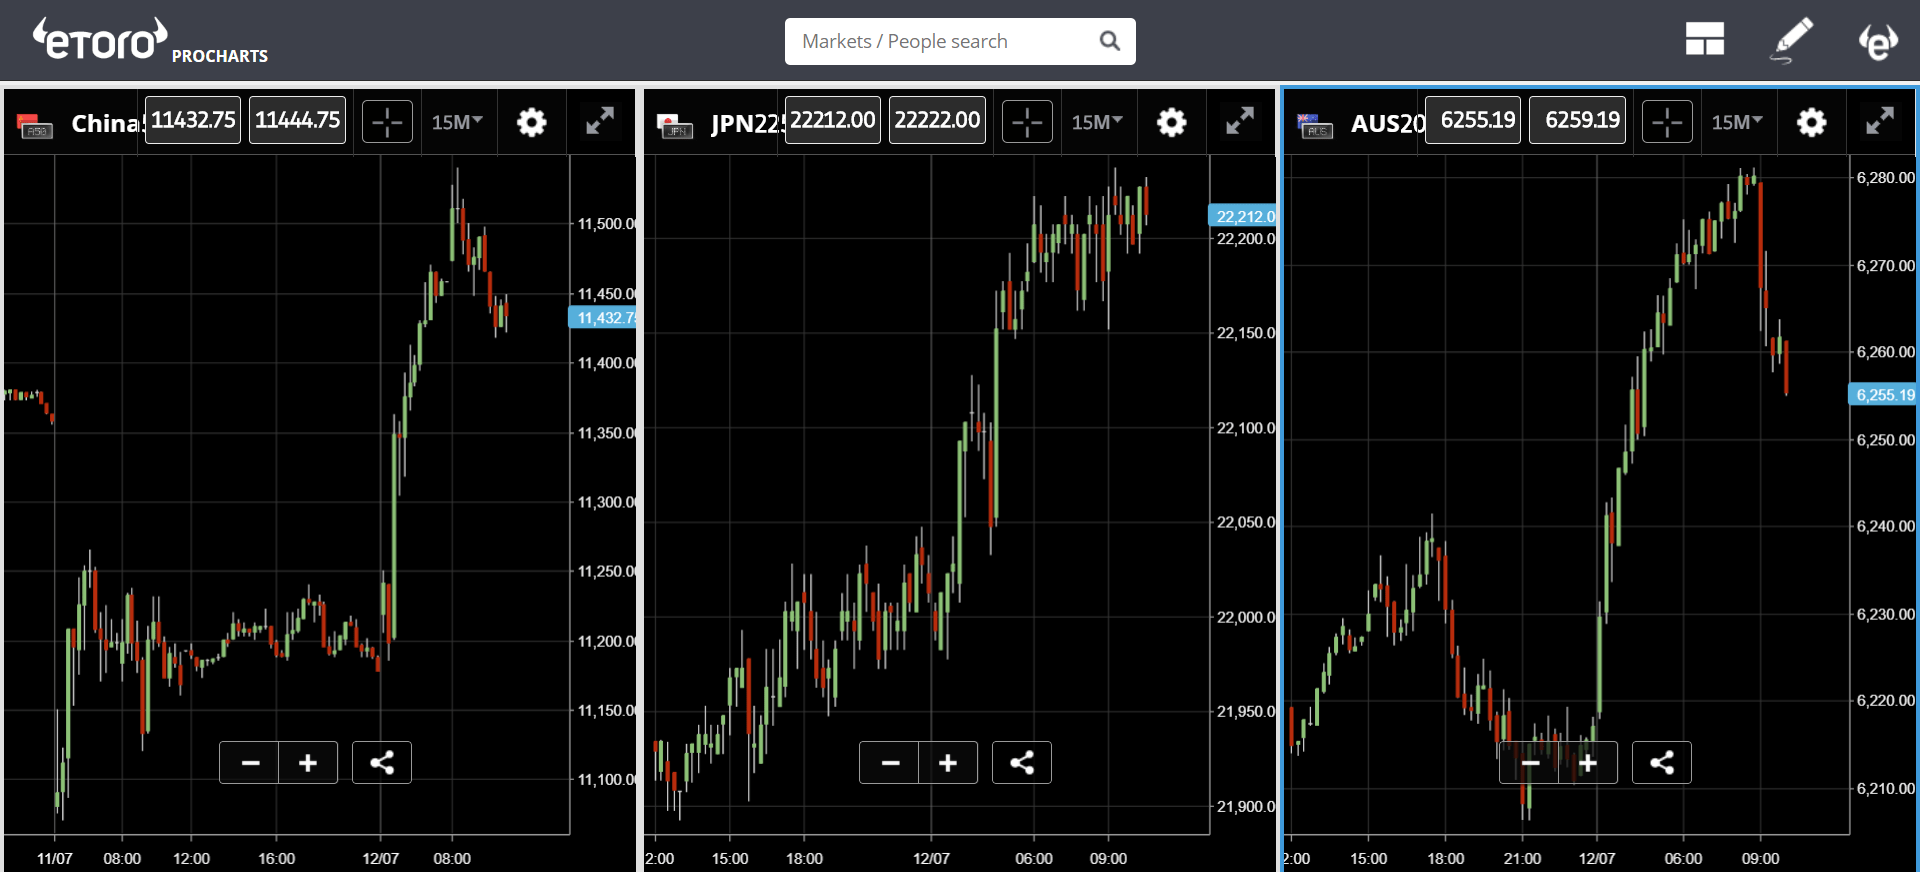Select the drawing pencil tool
This screenshot has height=872, width=1920.
pos(1791,40)
